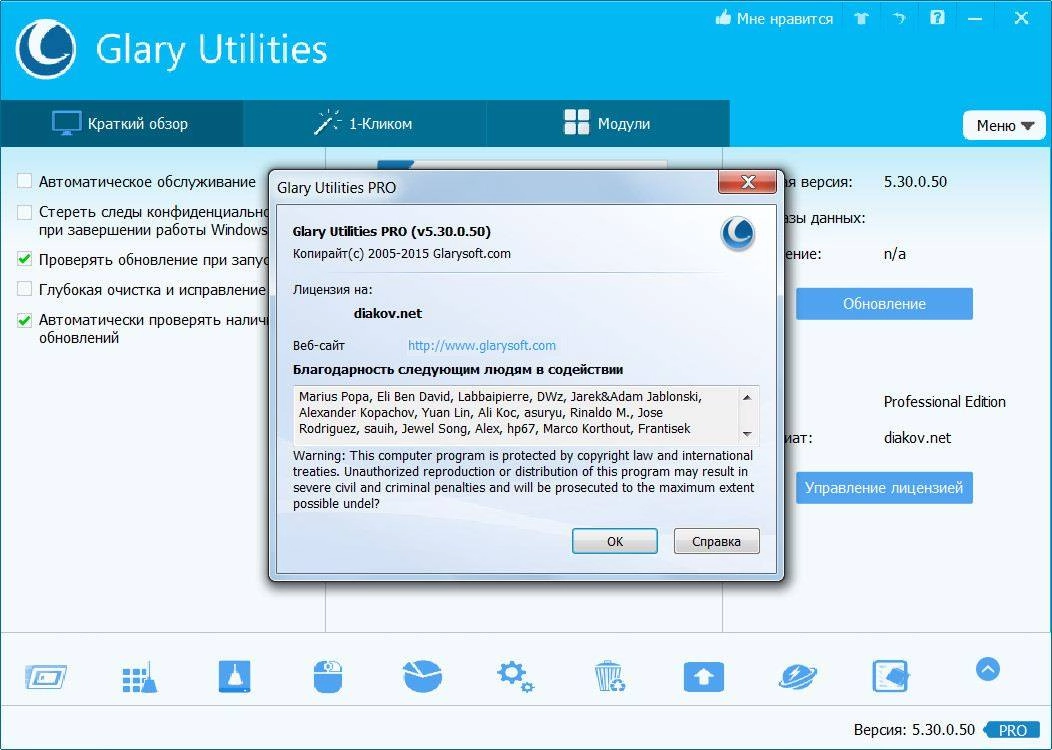Open the mouse-shaped context menu icon
The height and width of the screenshot is (750, 1052).
328,676
